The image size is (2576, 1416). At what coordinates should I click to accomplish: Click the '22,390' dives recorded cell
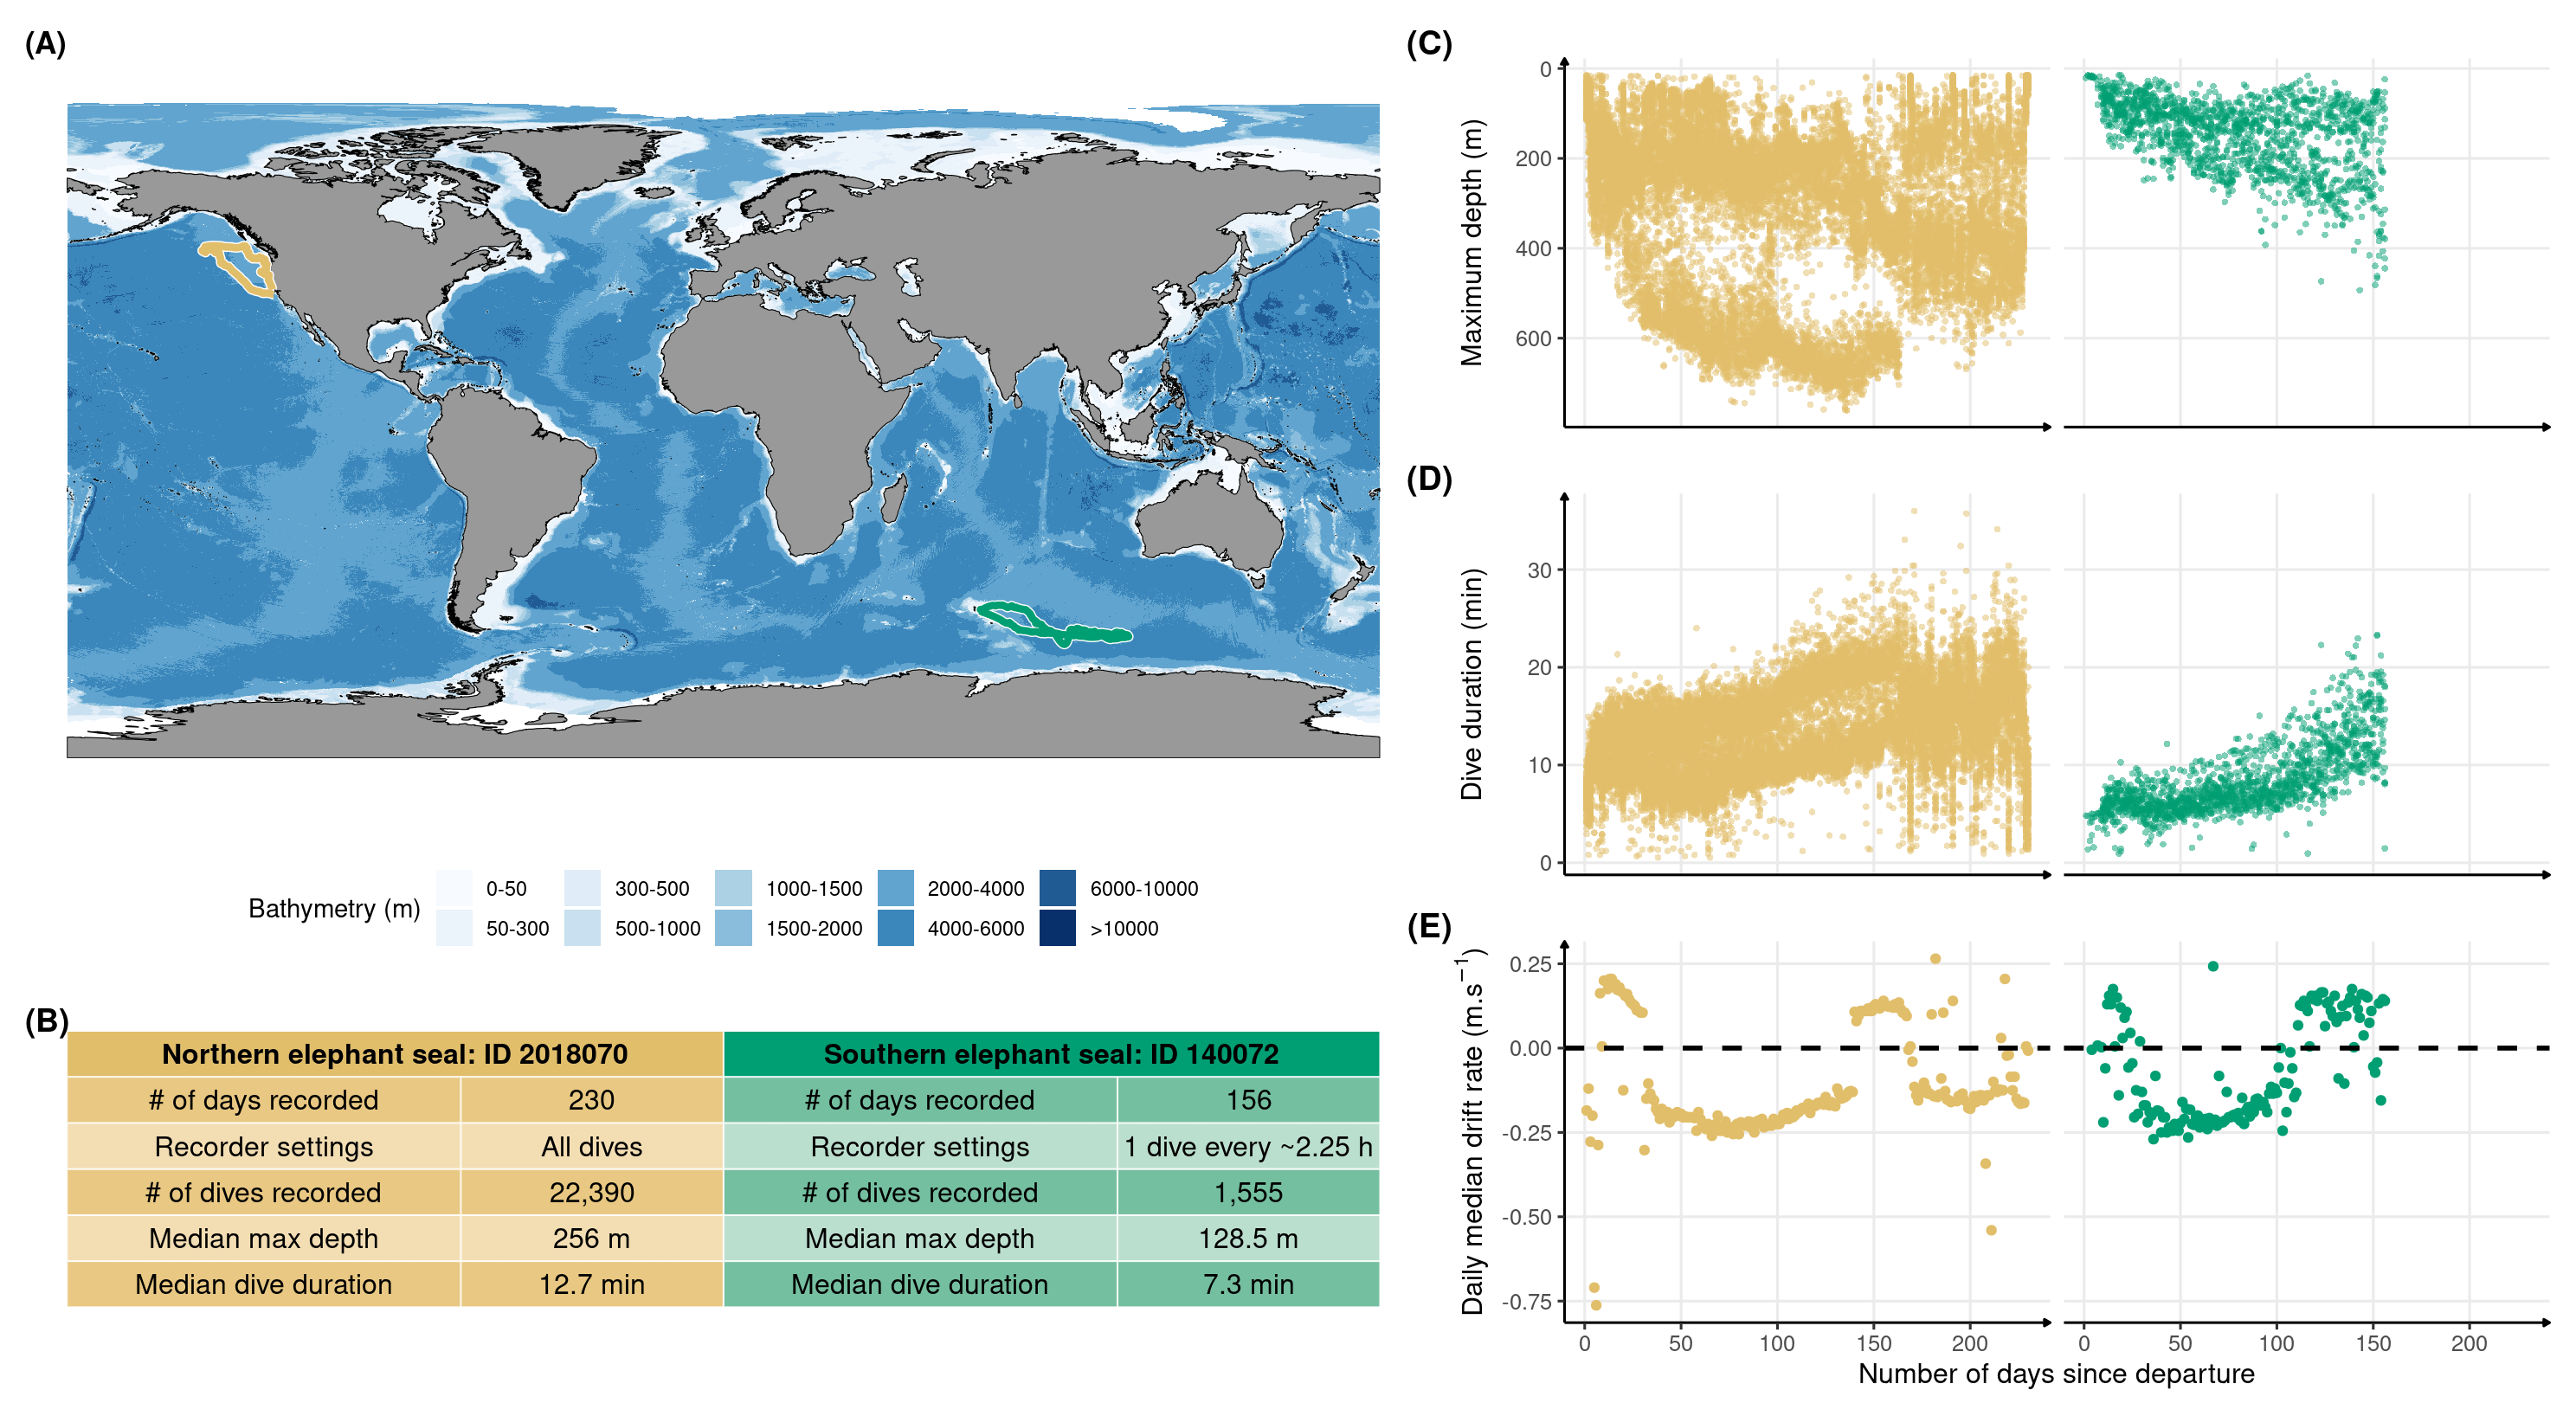click(x=592, y=1192)
